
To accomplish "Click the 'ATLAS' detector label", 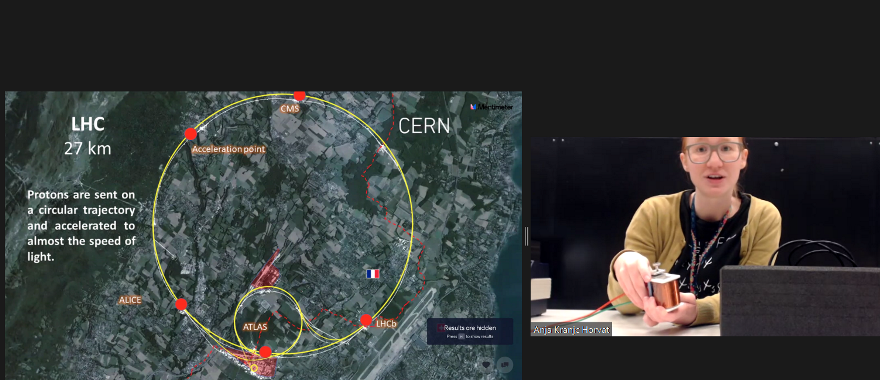I will click(255, 327).
